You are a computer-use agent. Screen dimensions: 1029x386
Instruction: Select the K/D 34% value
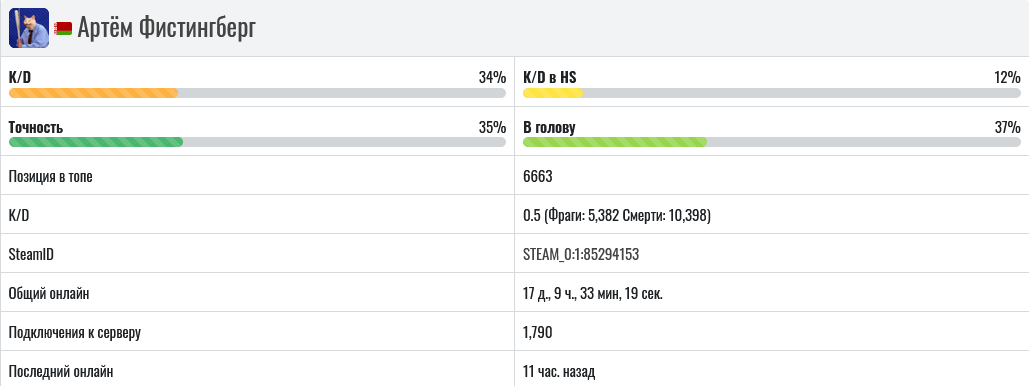(492, 77)
